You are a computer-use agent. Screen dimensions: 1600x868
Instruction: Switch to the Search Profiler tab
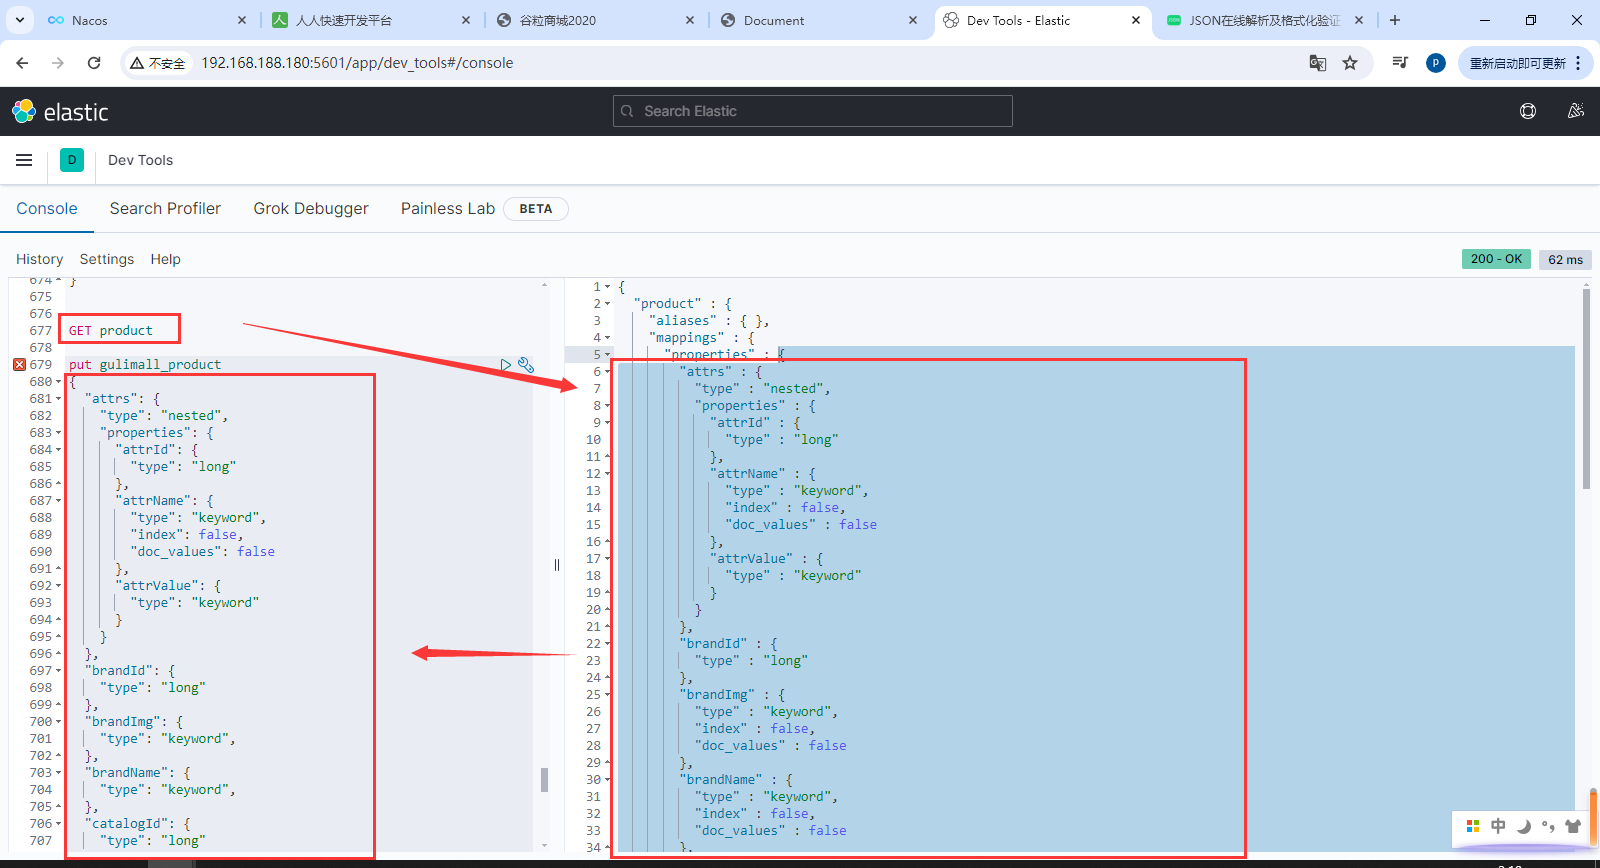point(165,208)
